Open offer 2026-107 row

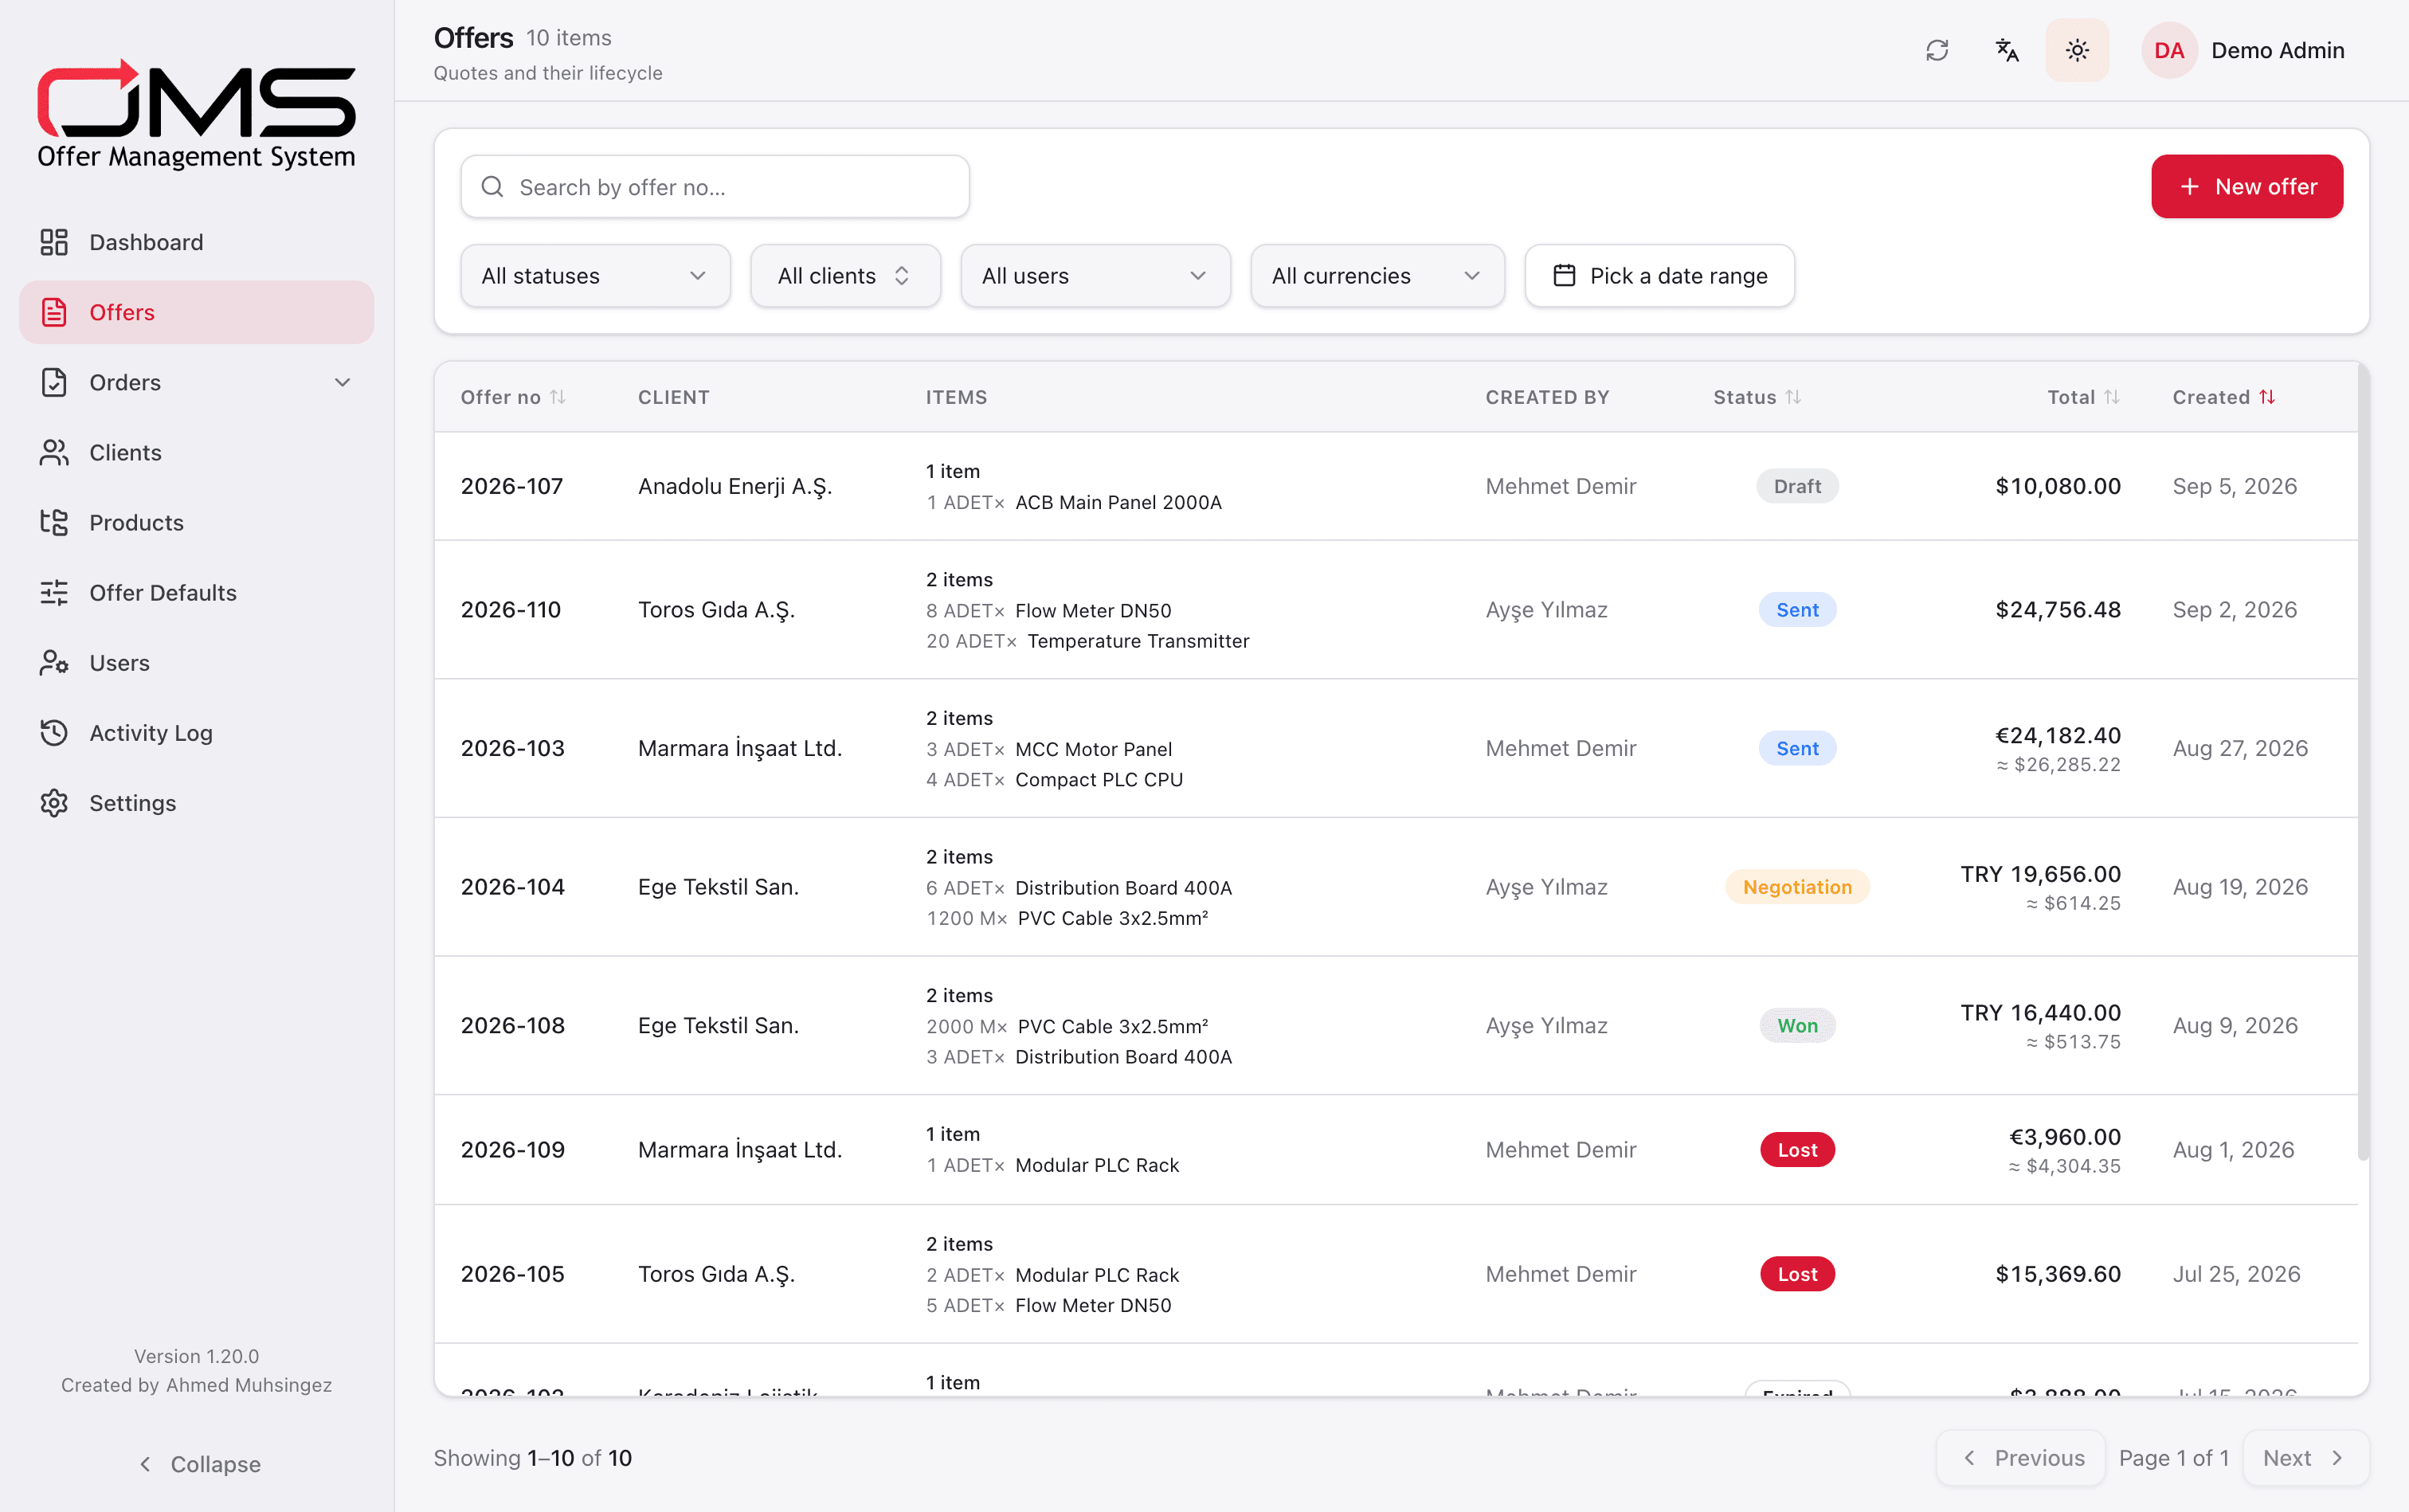(x=1396, y=486)
